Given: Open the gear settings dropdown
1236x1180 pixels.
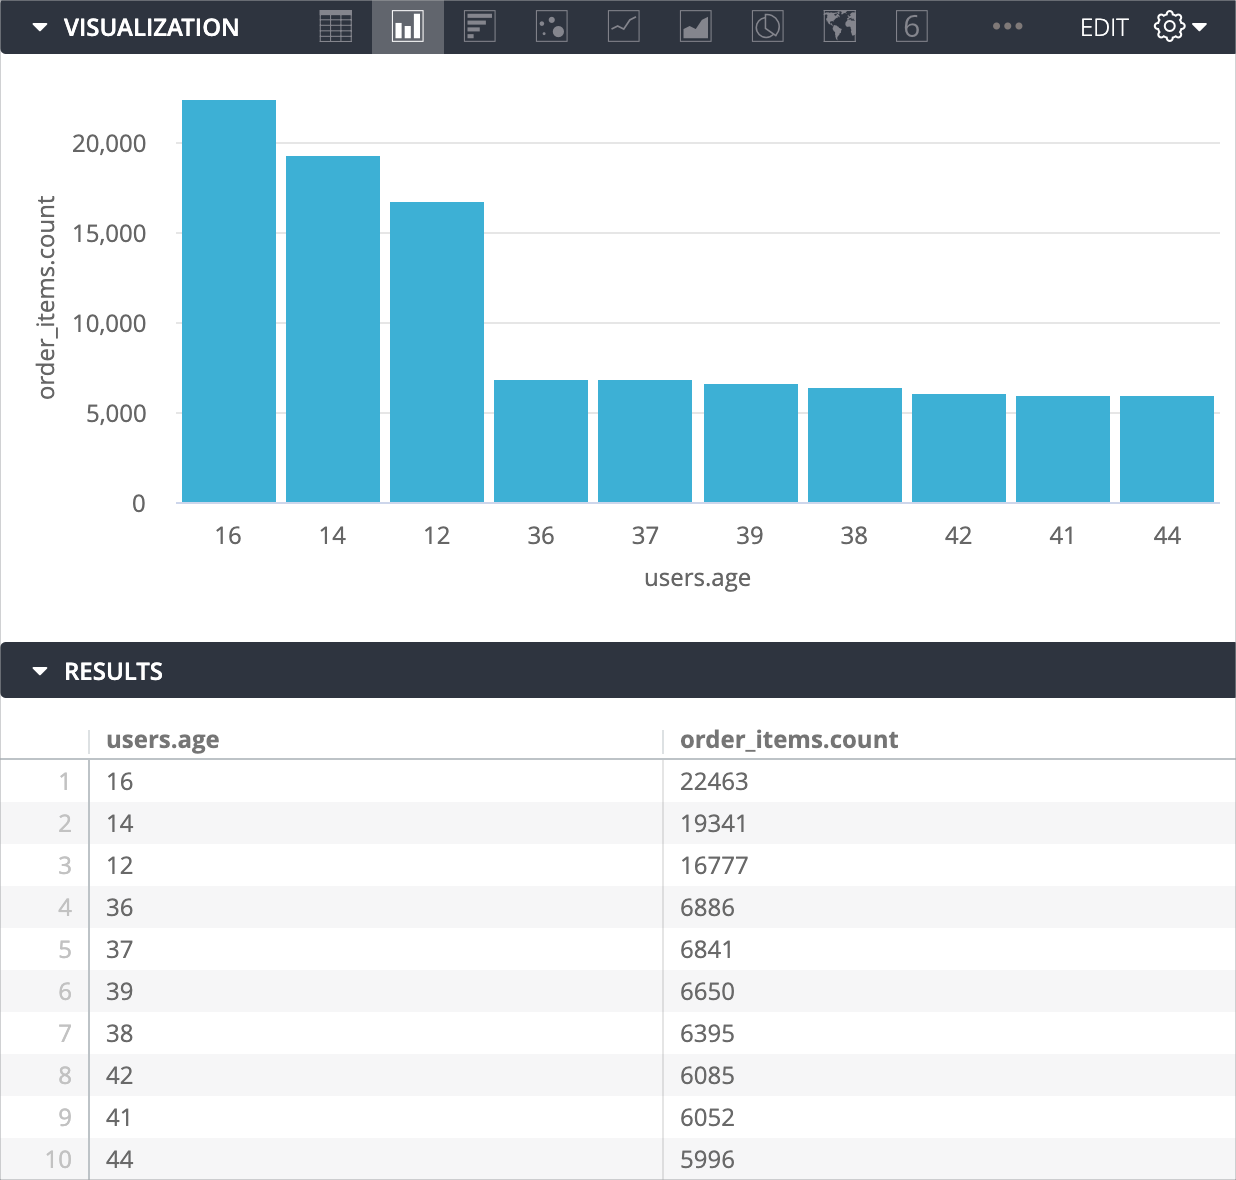Looking at the screenshot, I should [x=1180, y=27].
